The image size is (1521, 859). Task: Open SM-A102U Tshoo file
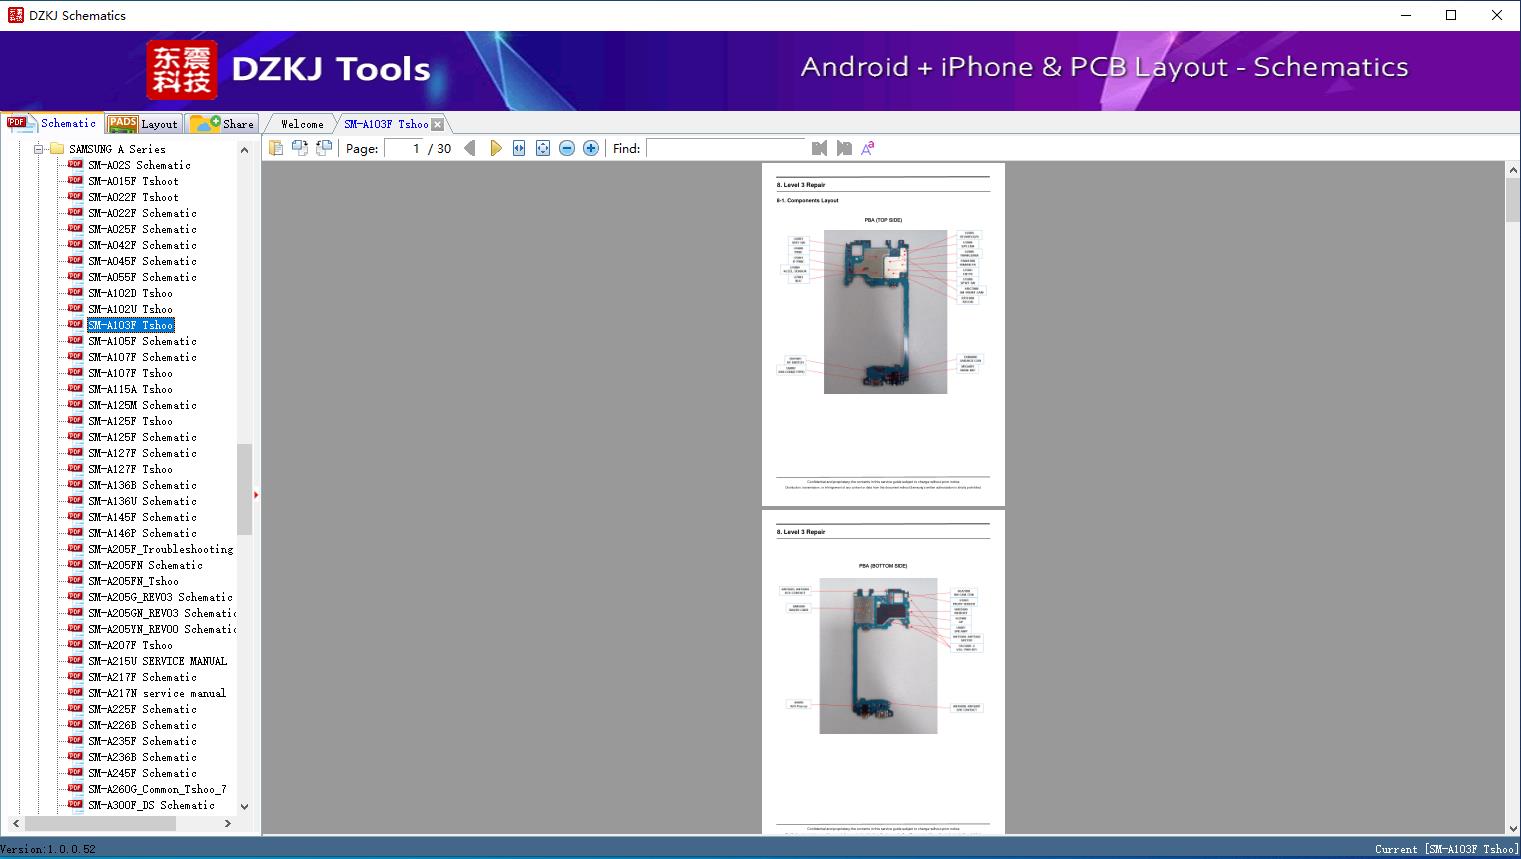[130, 309]
